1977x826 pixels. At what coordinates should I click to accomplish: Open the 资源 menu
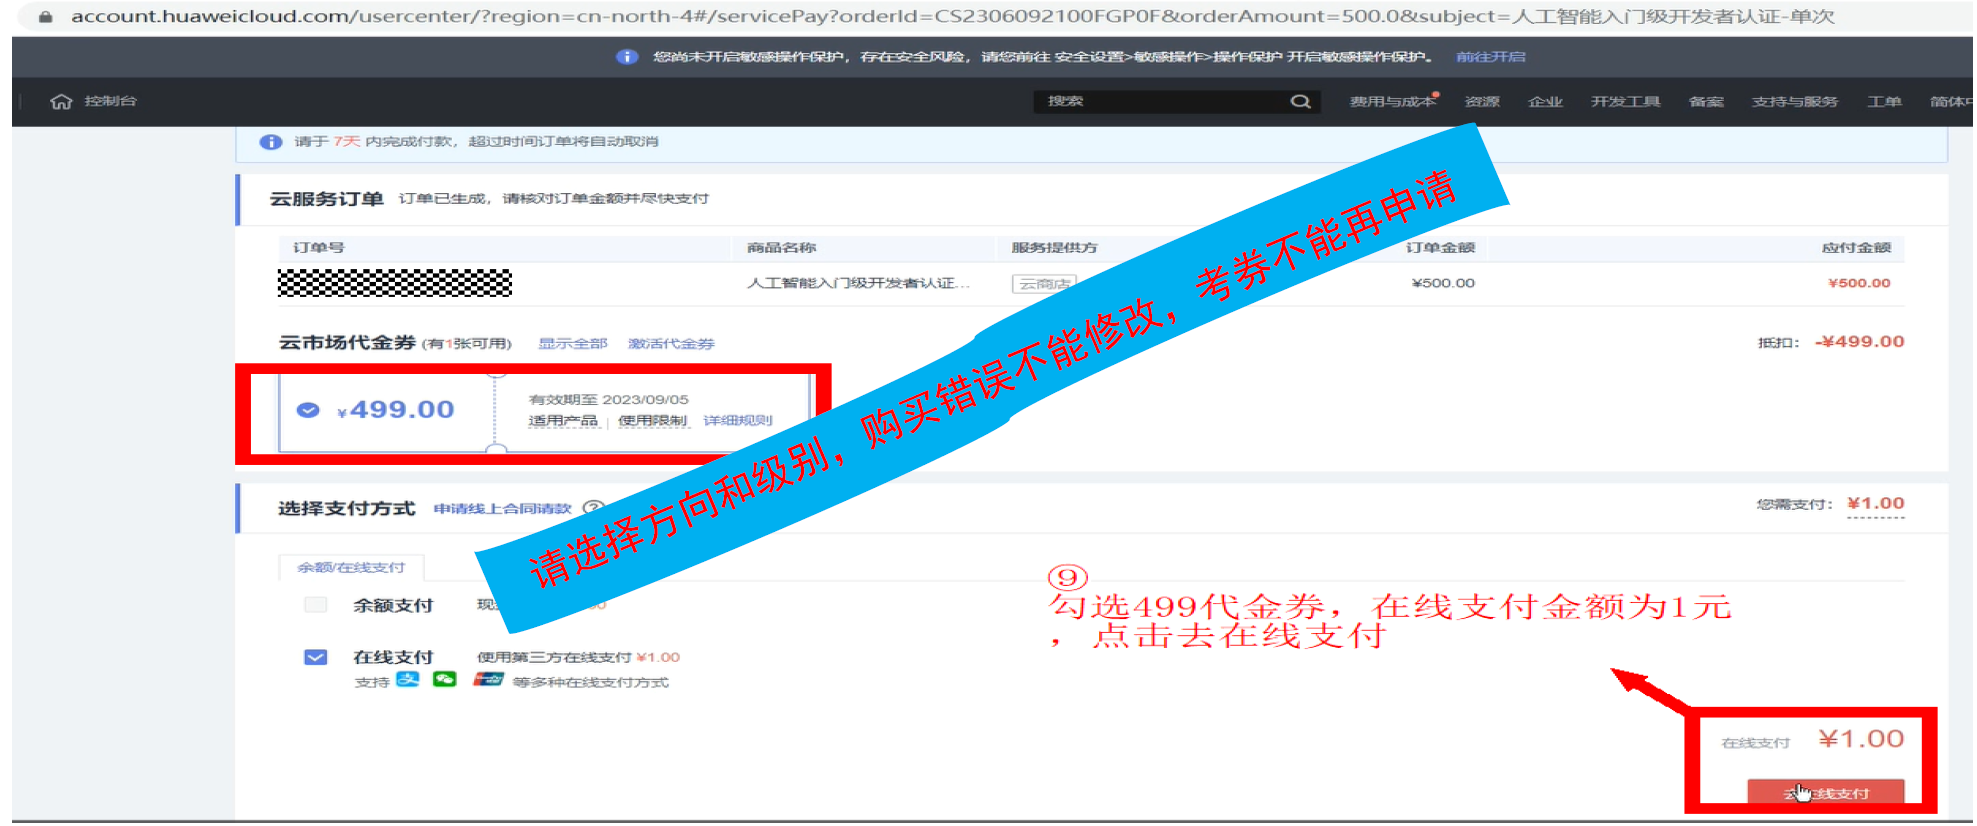(x=1482, y=101)
